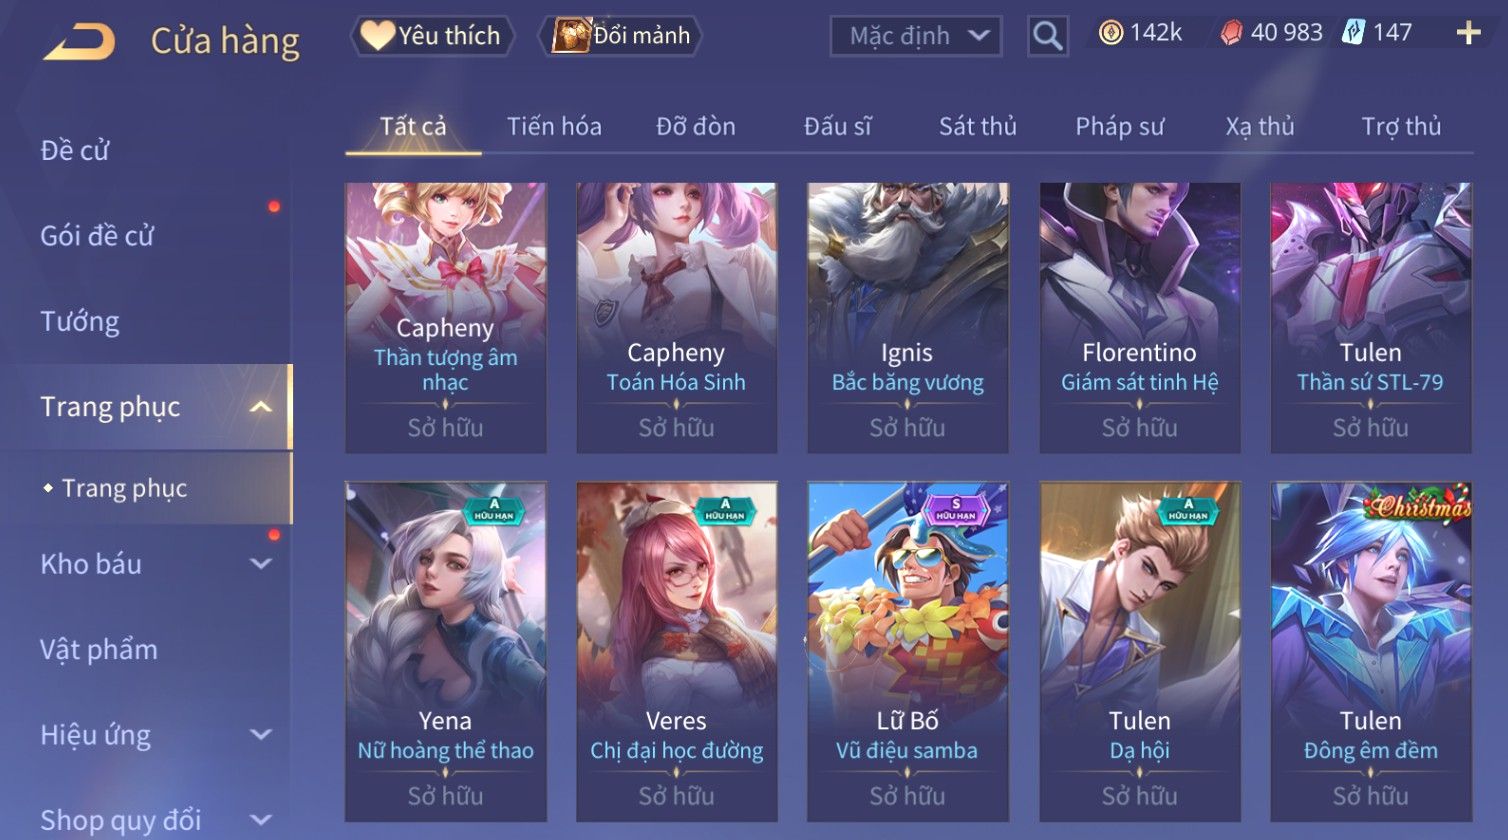Viewport: 1508px width, 840px height.
Task: Open Gói đề cử in sidebar
Action: [97, 236]
